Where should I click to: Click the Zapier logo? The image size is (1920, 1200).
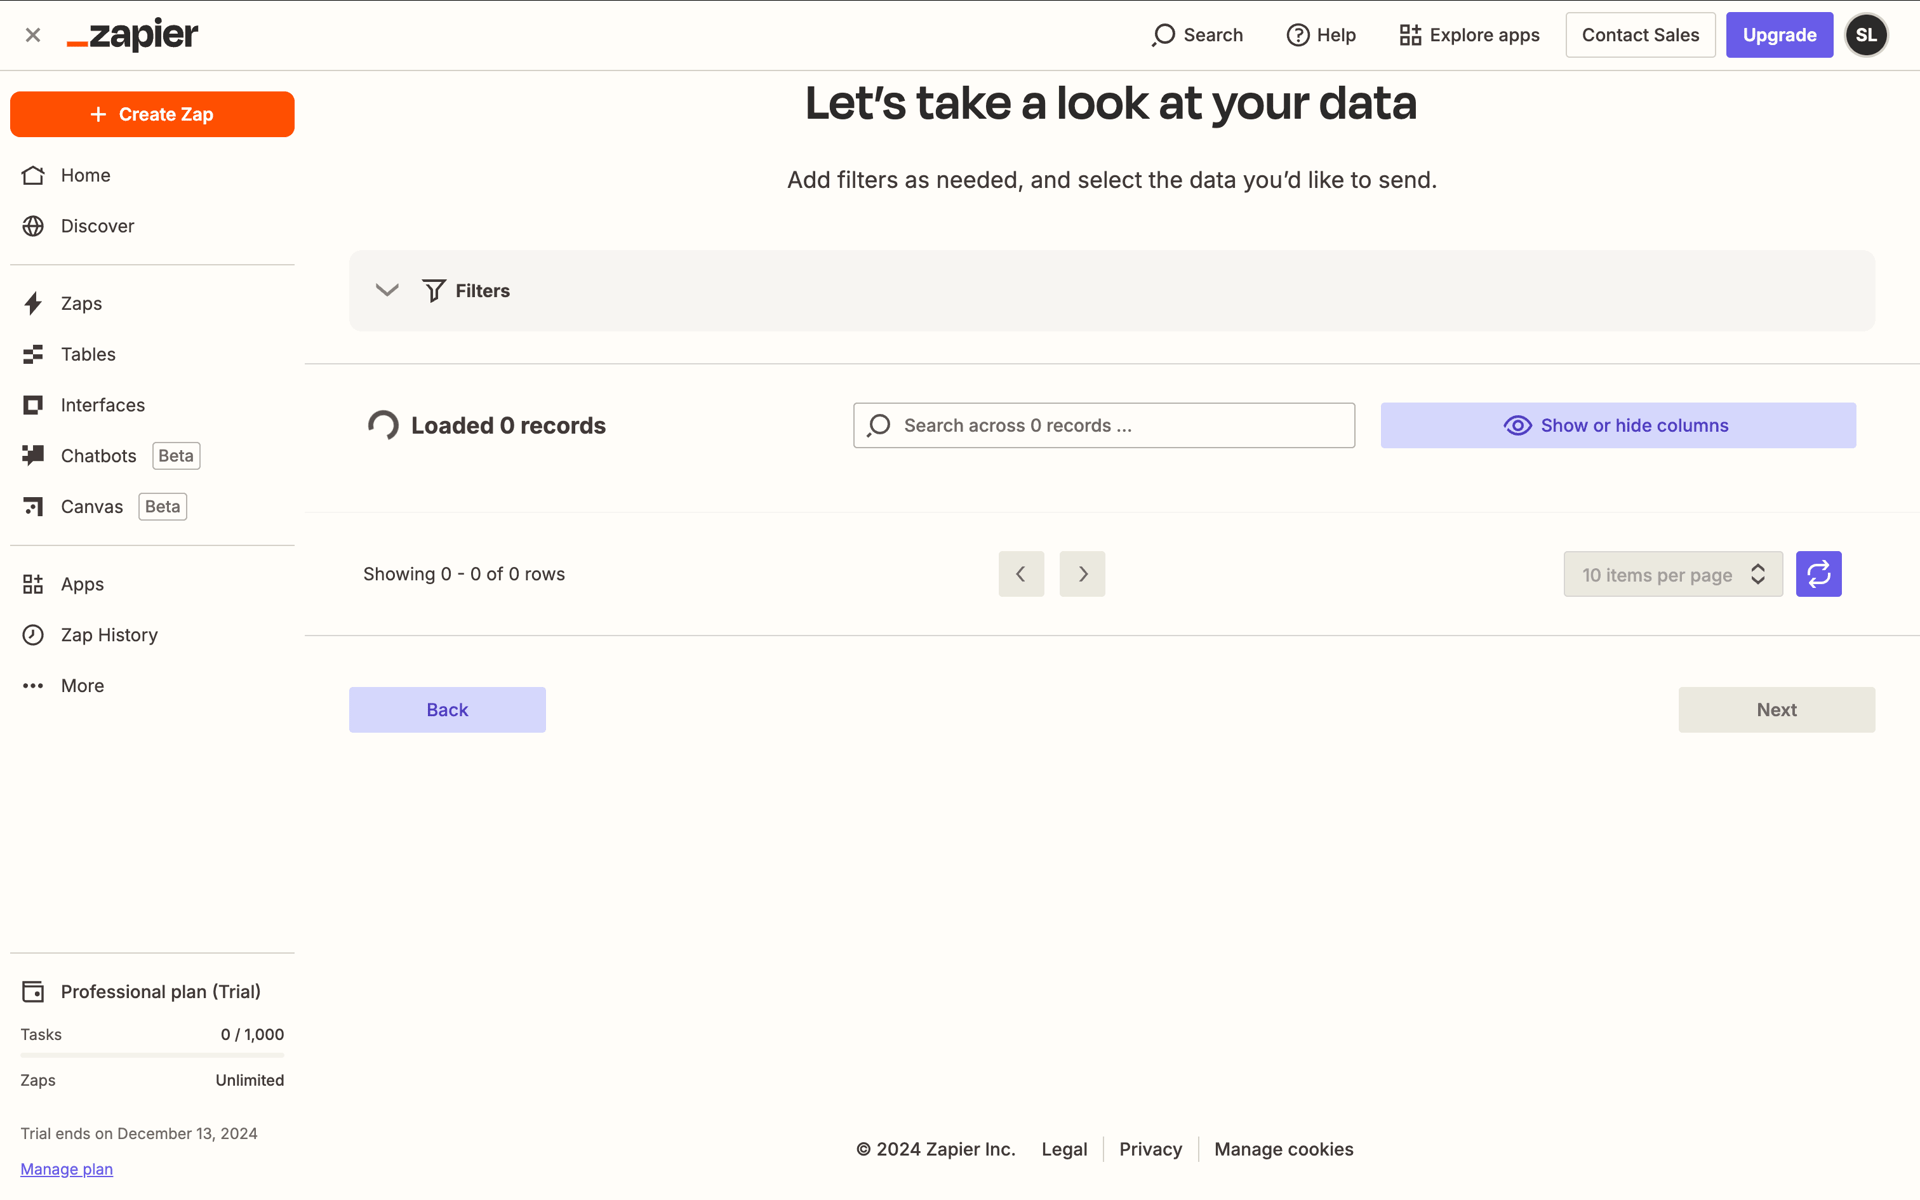click(132, 35)
